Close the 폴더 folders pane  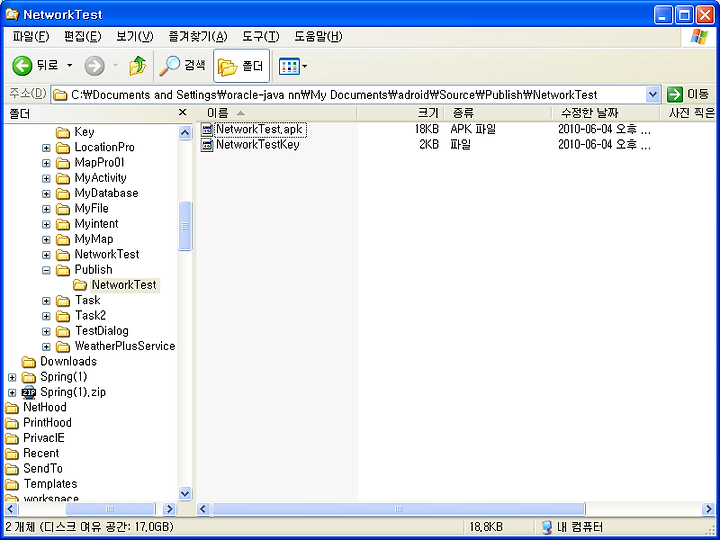(182, 112)
